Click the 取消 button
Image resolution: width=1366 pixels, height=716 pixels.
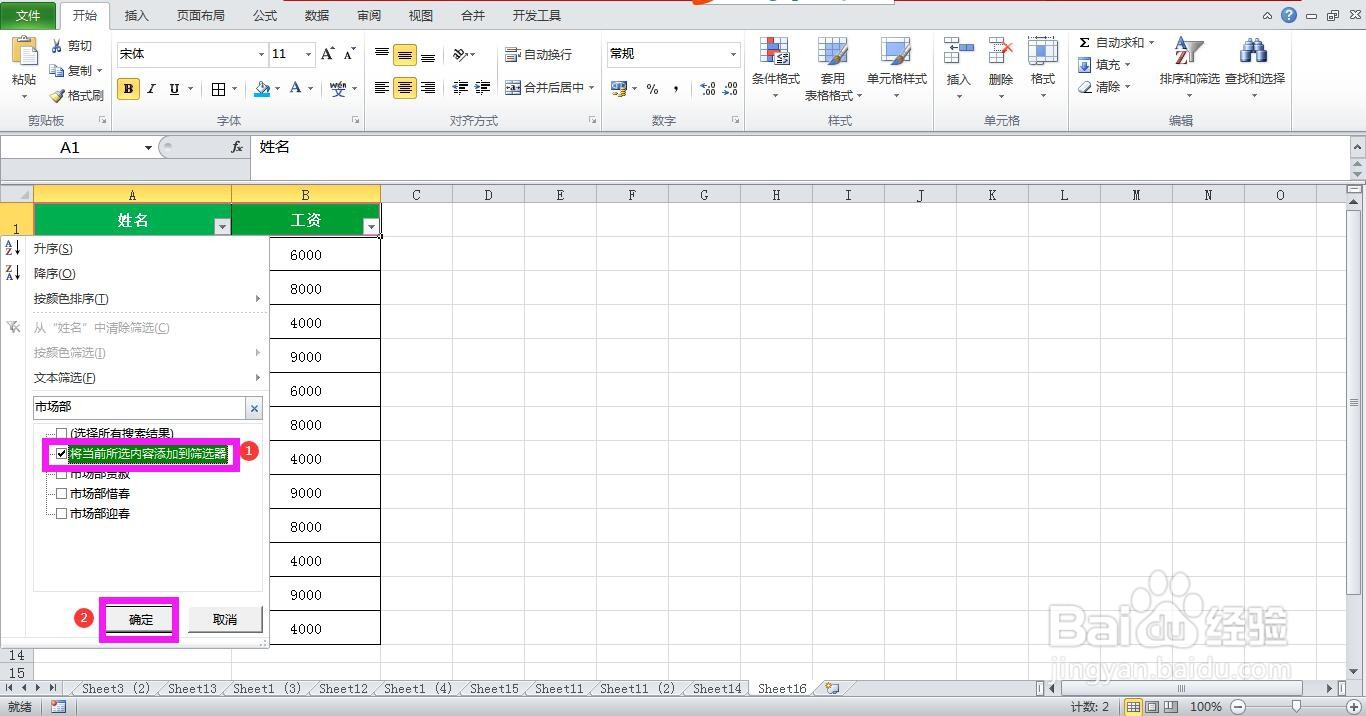click(x=224, y=619)
